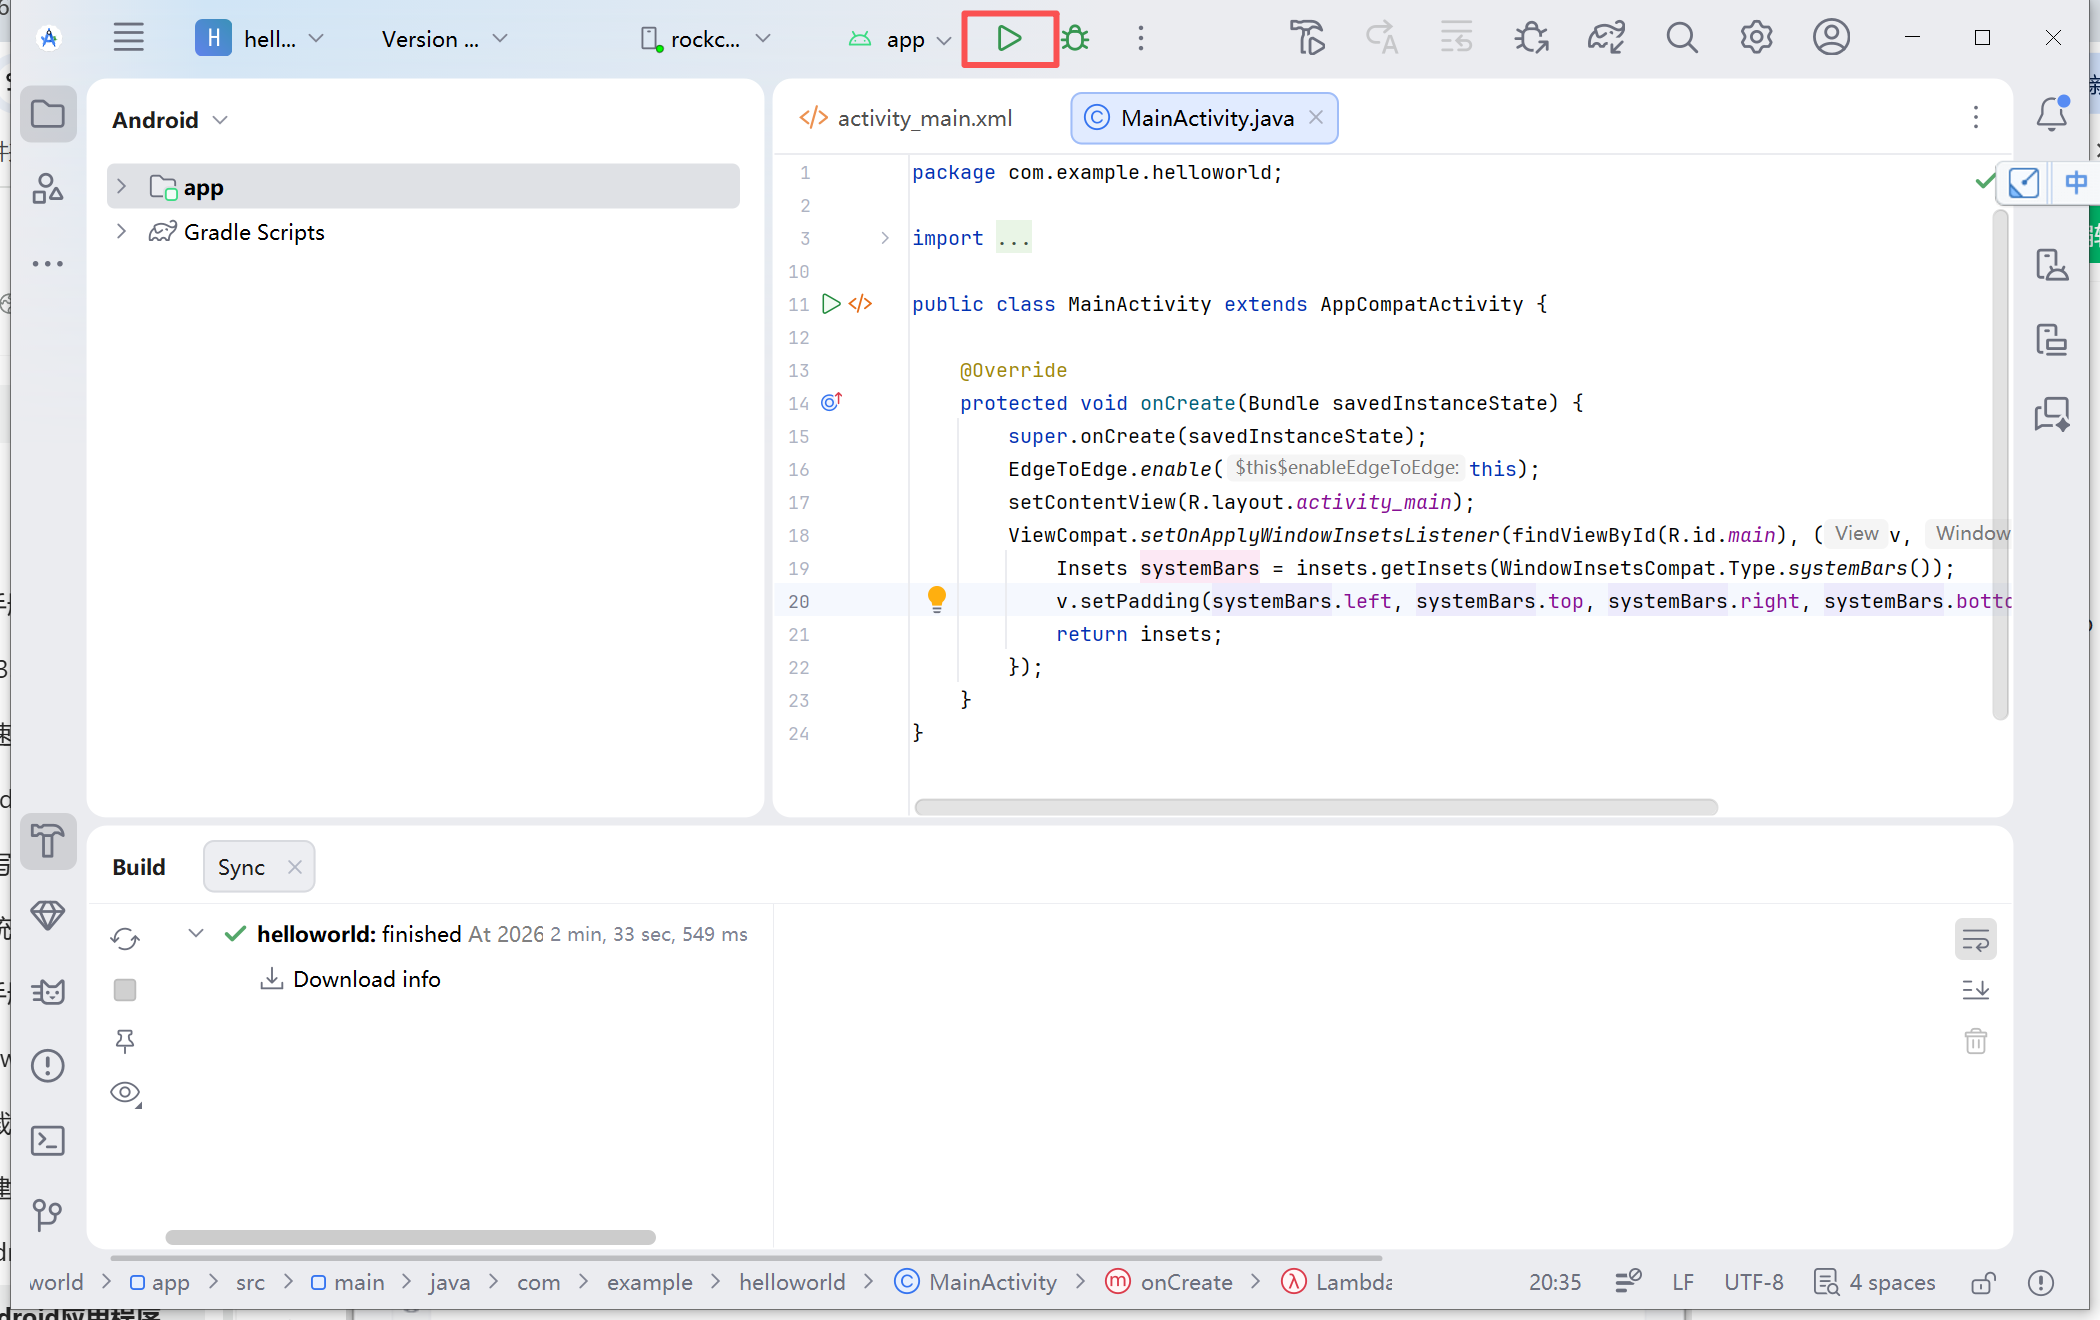
Task: Open the Project folder tool window
Action: coord(48,114)
